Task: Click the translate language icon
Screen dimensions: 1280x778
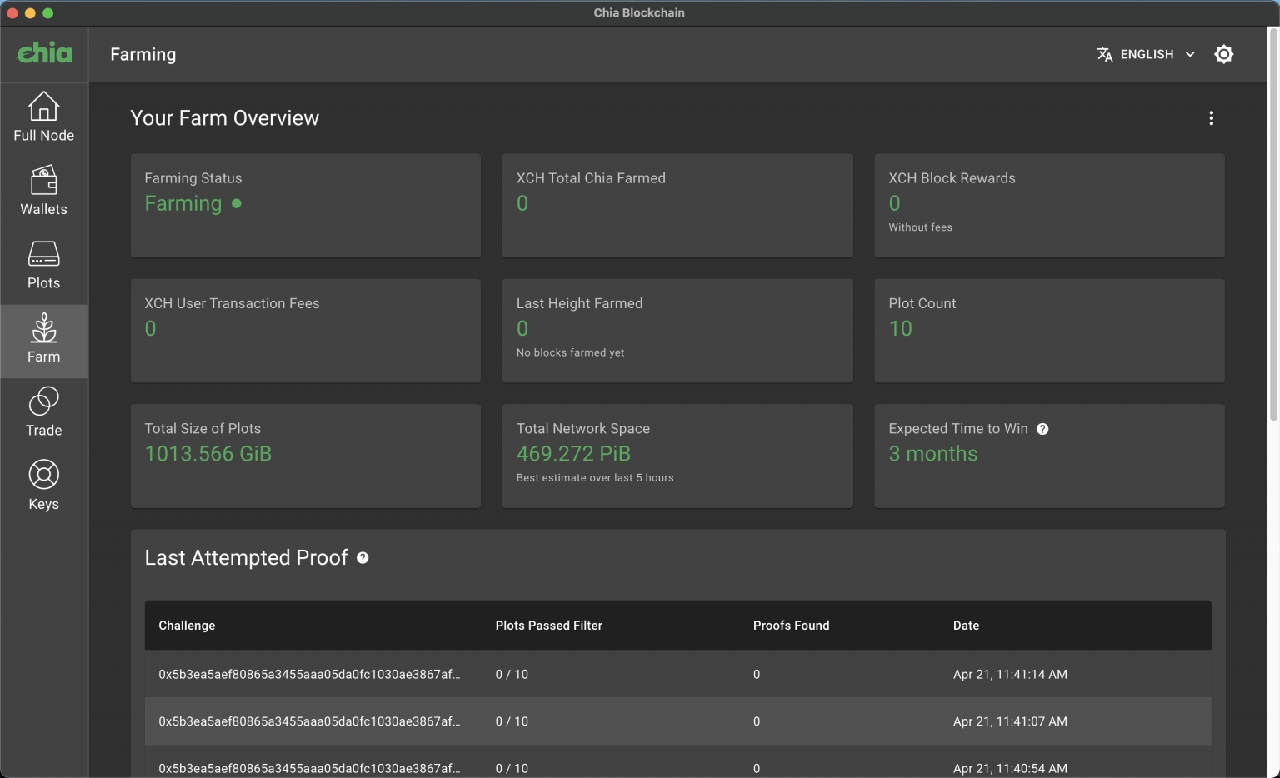Action: pyautogui.click(x=1104, y=55)
